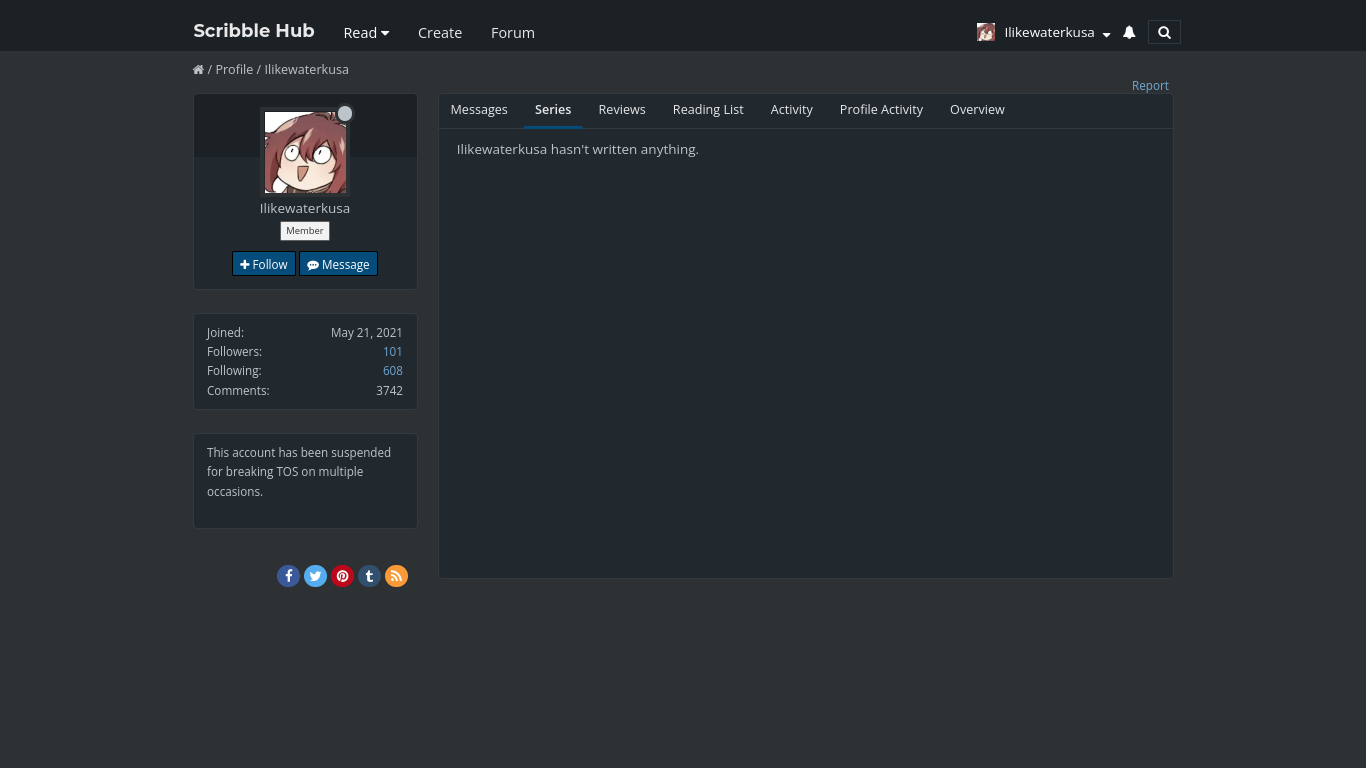
Task: Click the home icon in breadcrumb
Action: (x=198, y=70)
